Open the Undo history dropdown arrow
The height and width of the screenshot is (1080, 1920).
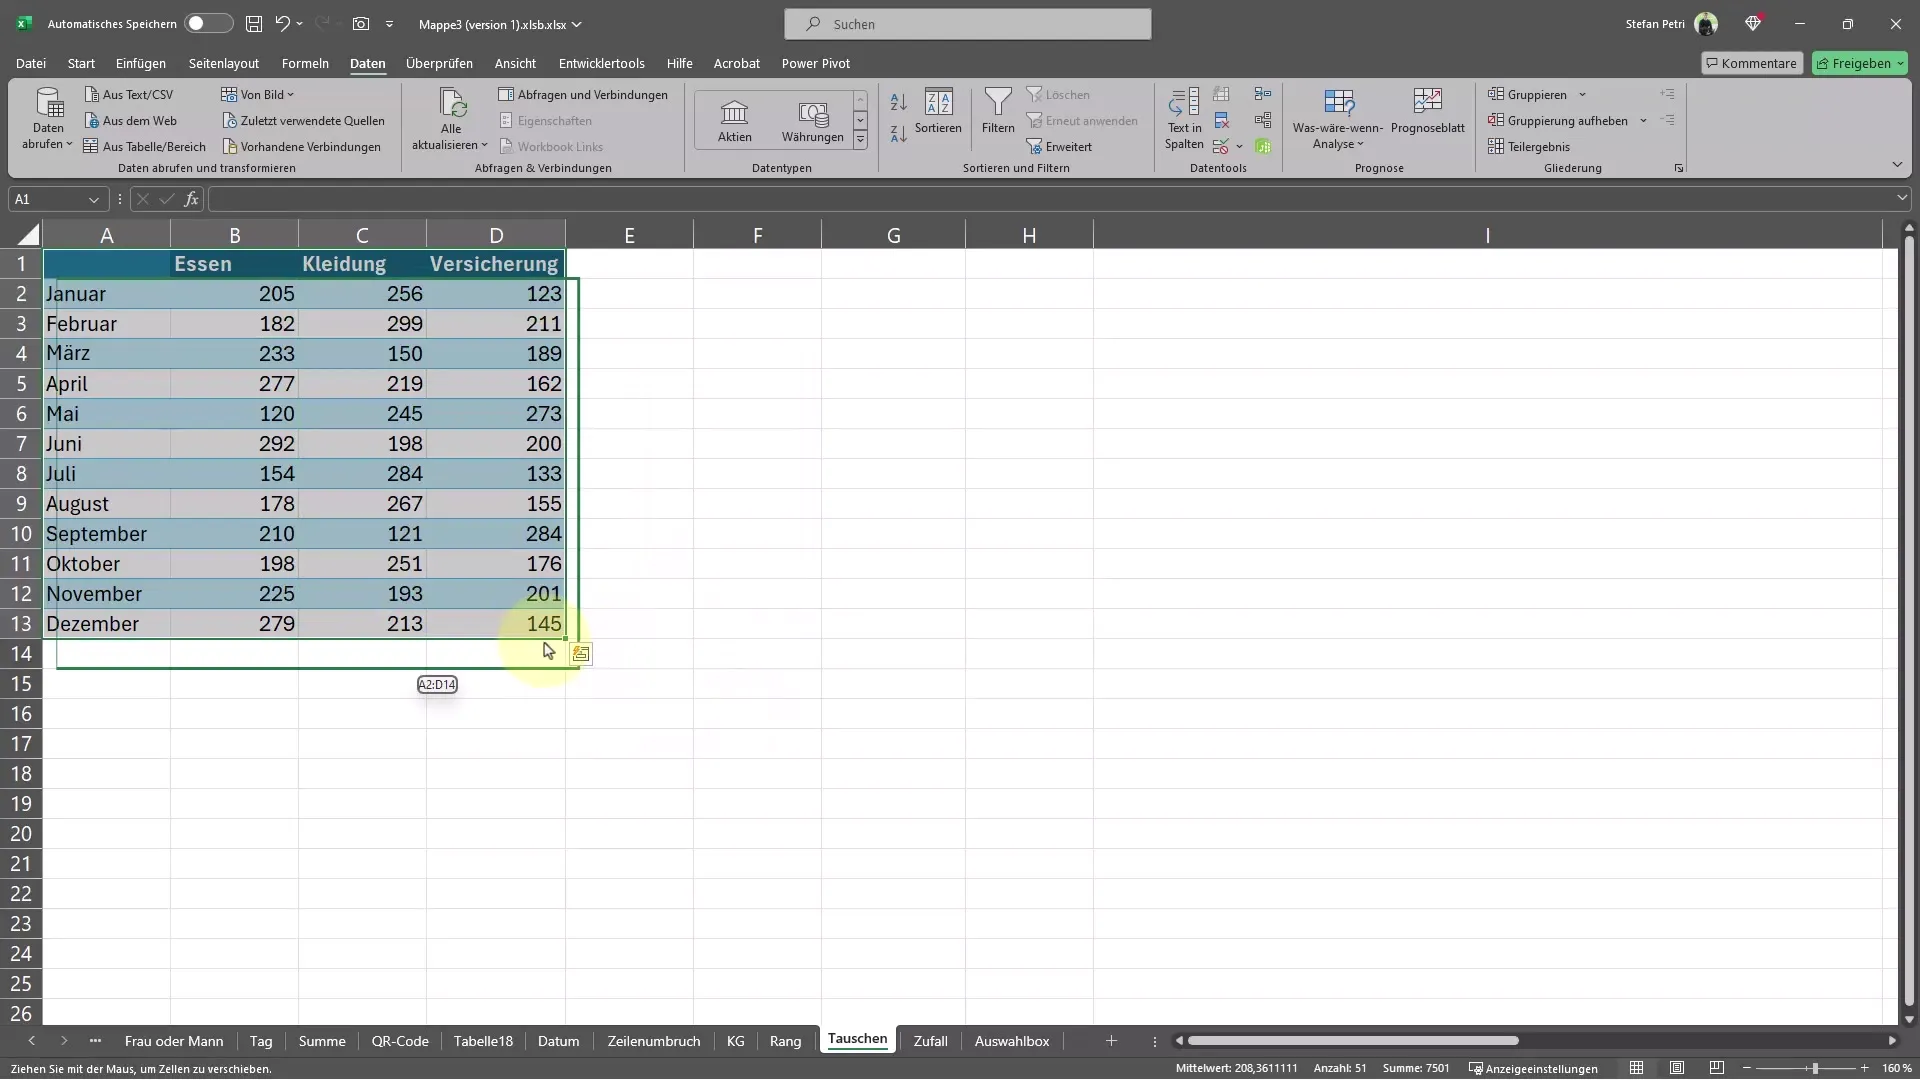(x=299, y=24)
